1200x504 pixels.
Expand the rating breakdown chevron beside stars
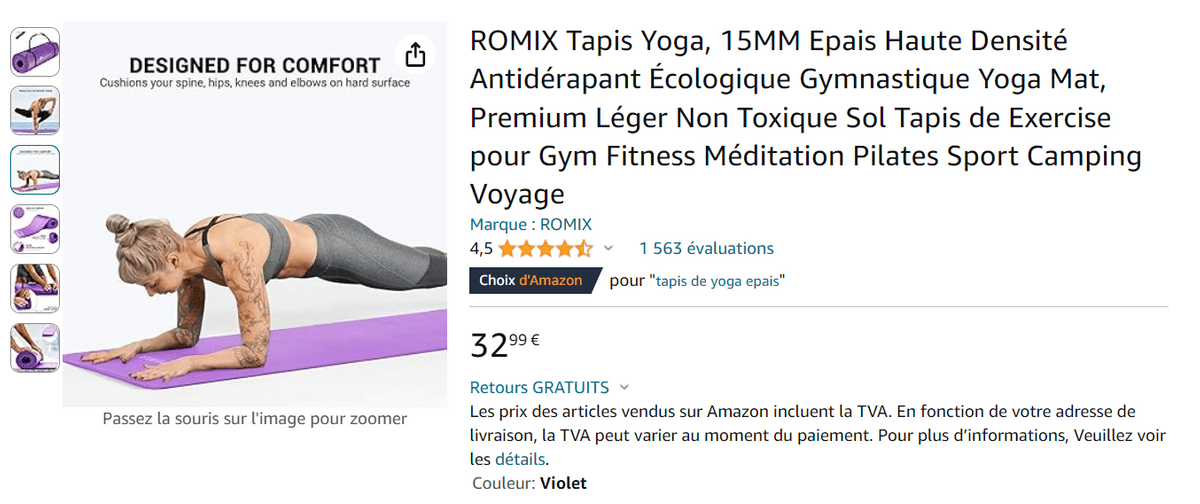(x=608, y=249)
